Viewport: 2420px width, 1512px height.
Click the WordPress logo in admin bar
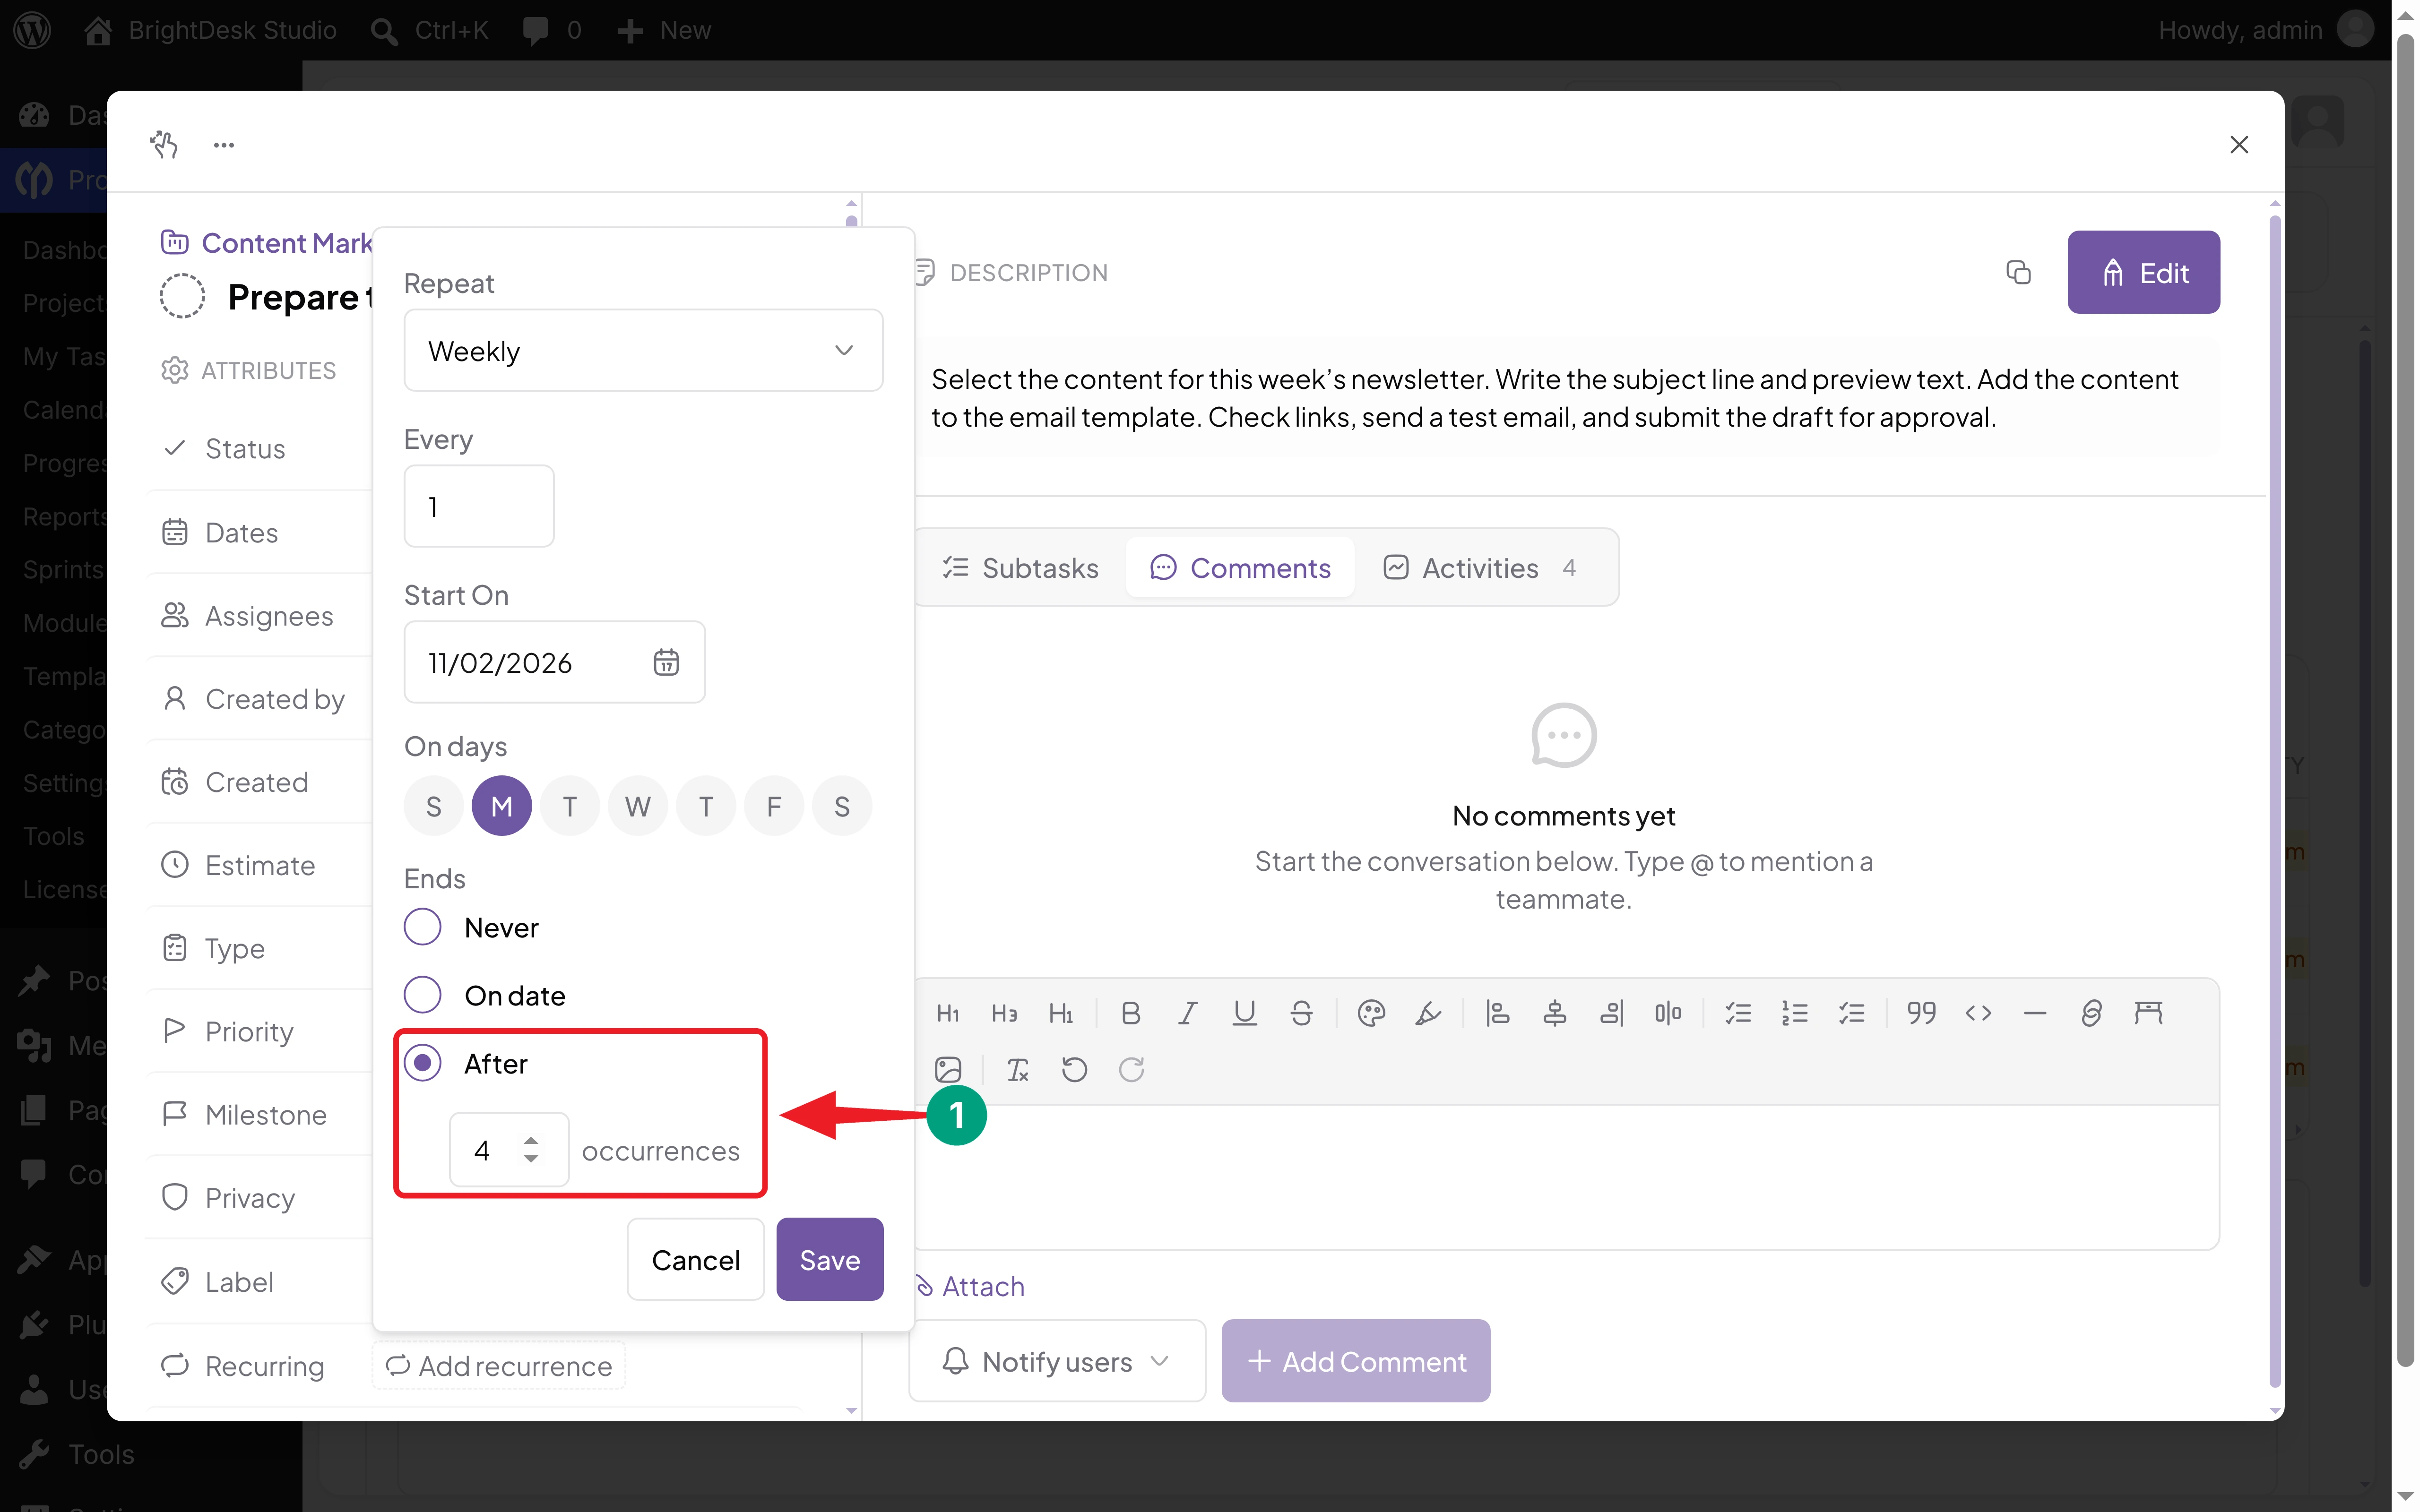pyautogui.click(x=32, y=30)
